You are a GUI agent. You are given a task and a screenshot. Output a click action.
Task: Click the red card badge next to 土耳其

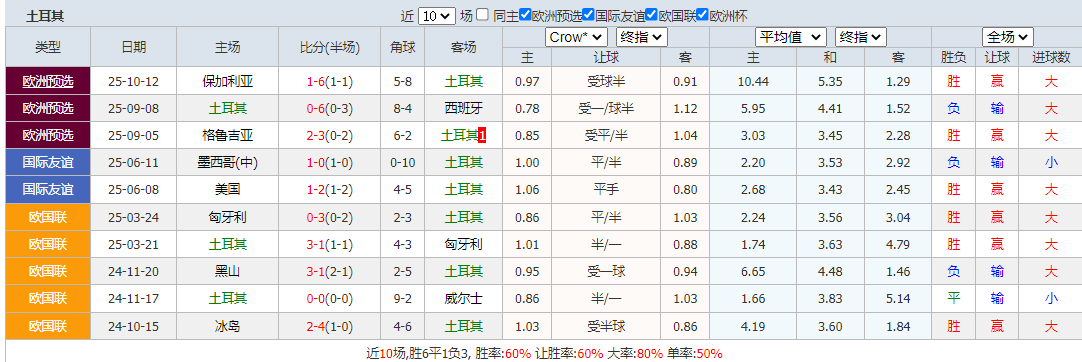coord(482,136)
